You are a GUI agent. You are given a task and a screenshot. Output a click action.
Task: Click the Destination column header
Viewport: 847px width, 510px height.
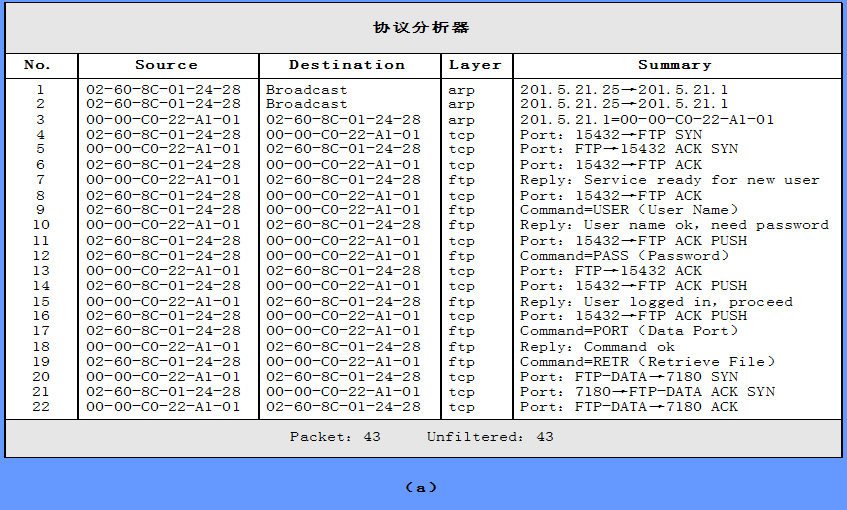click(x=347, y=65)
